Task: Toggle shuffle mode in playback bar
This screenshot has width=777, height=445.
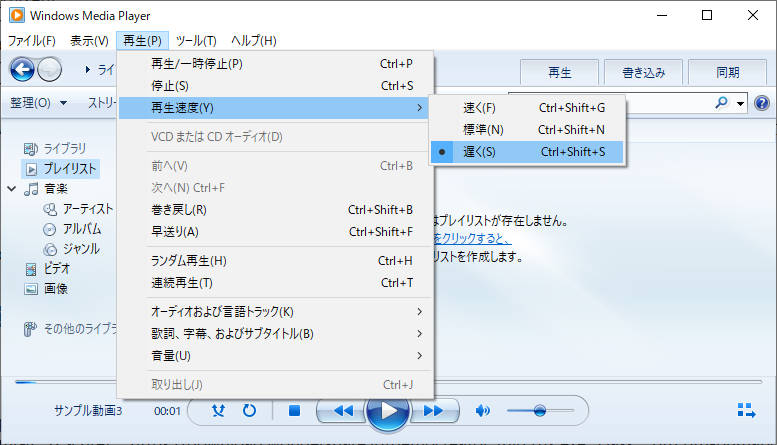Action: point(218,410)
